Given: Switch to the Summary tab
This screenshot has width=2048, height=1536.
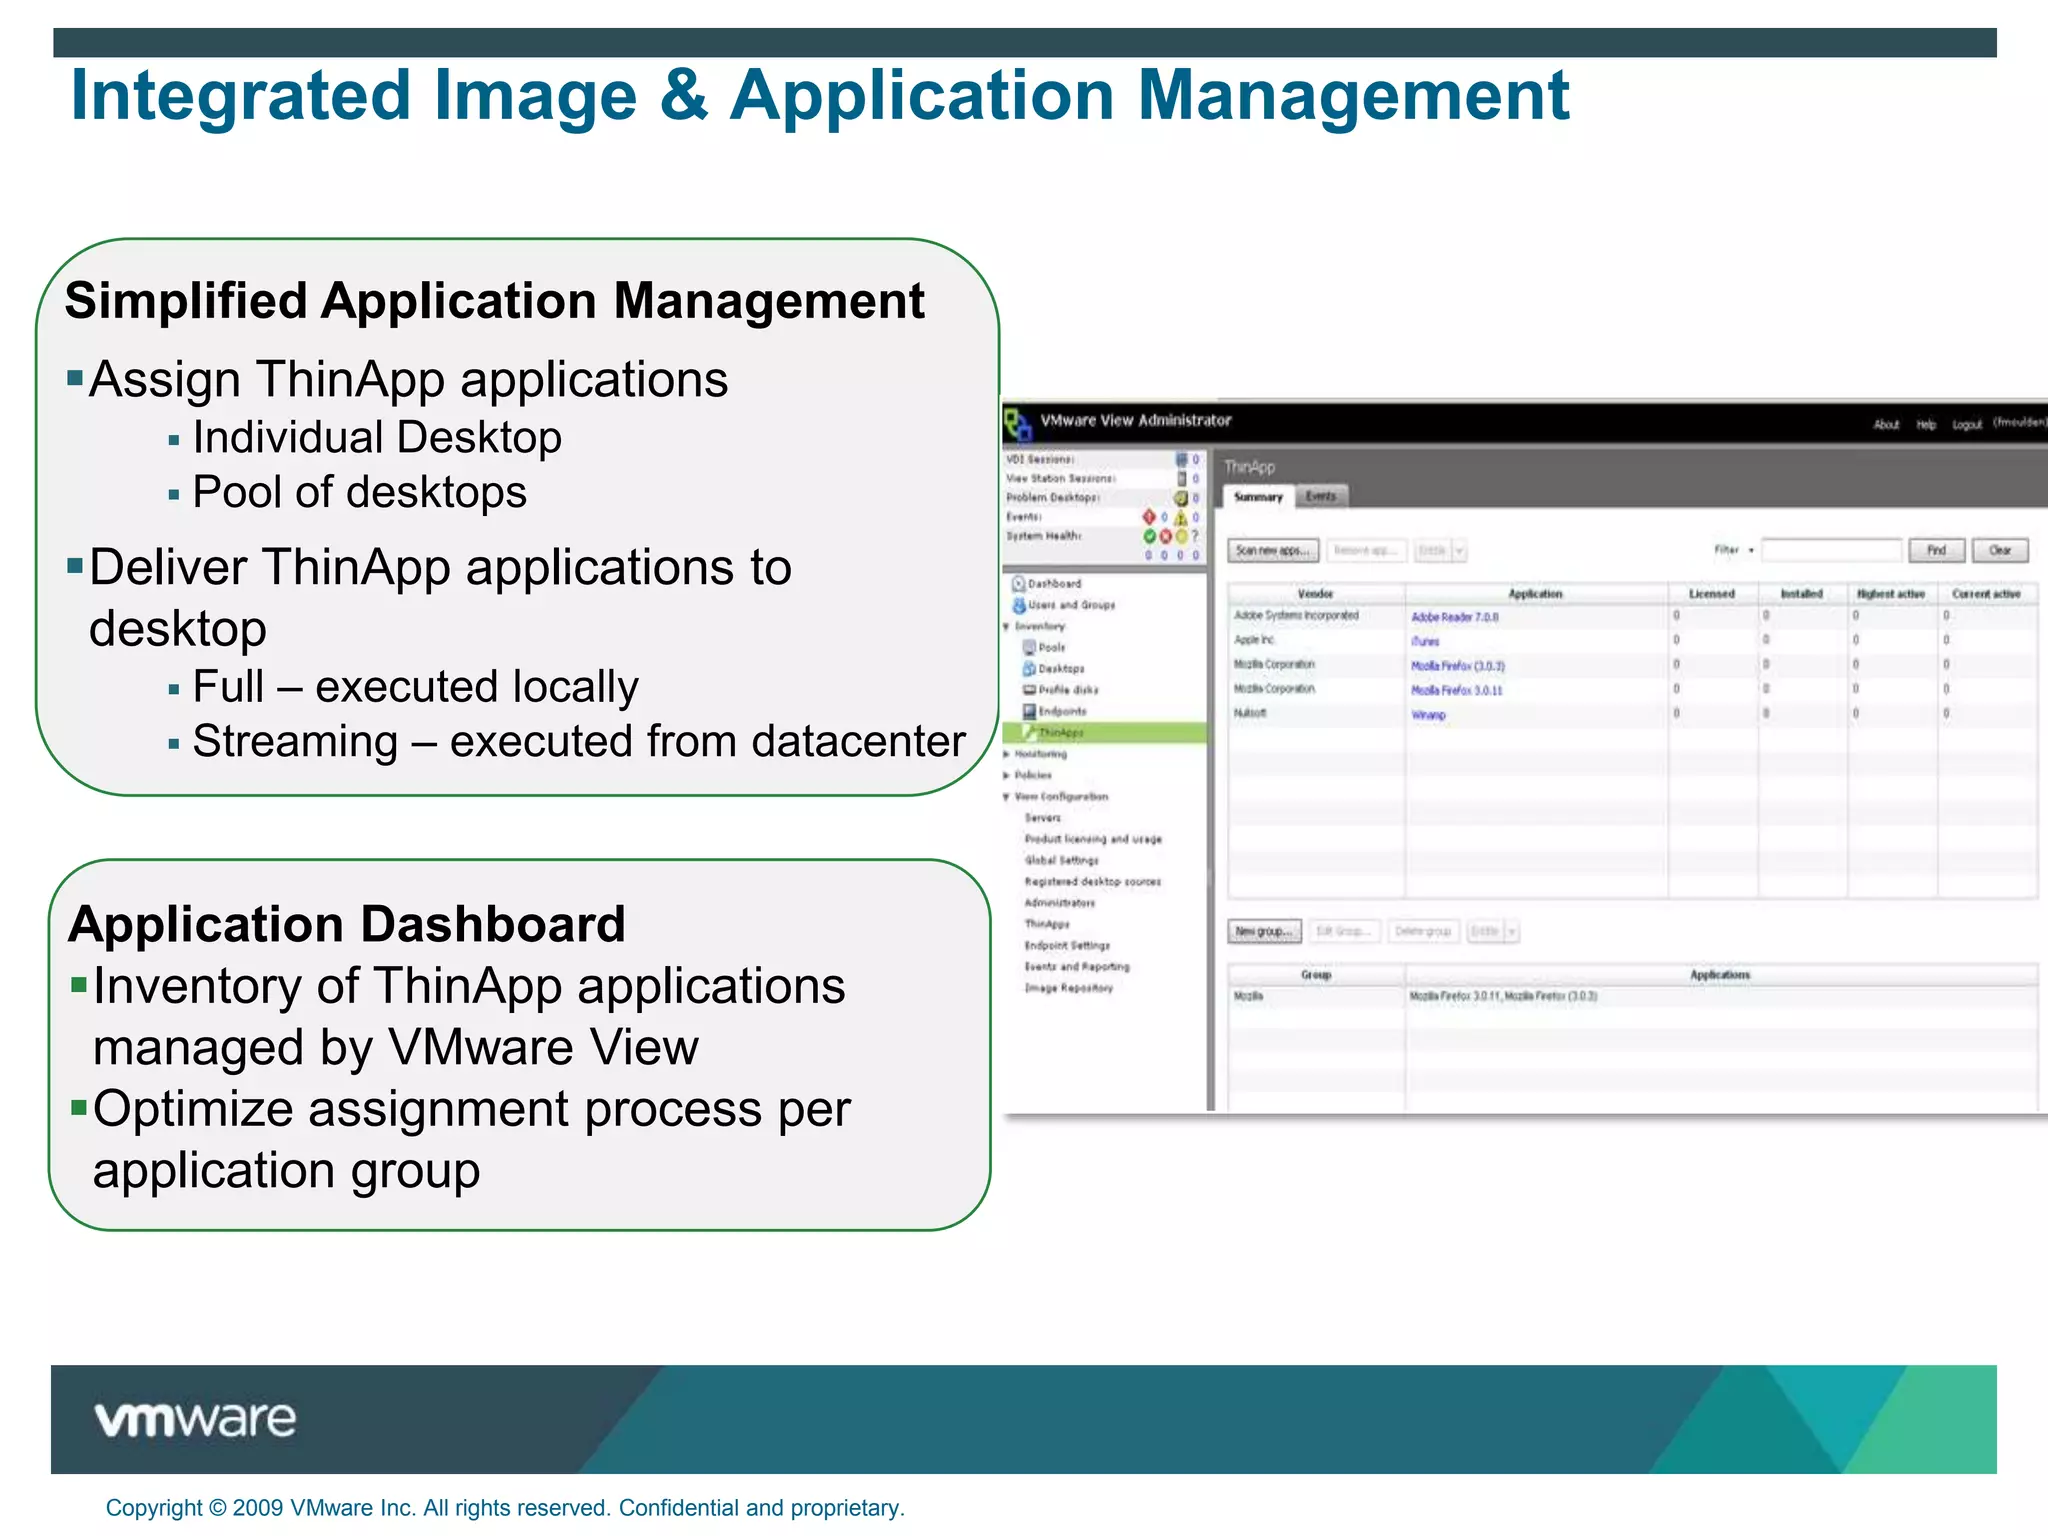Looking at the screenshot, I should (x=1258, y=497).
